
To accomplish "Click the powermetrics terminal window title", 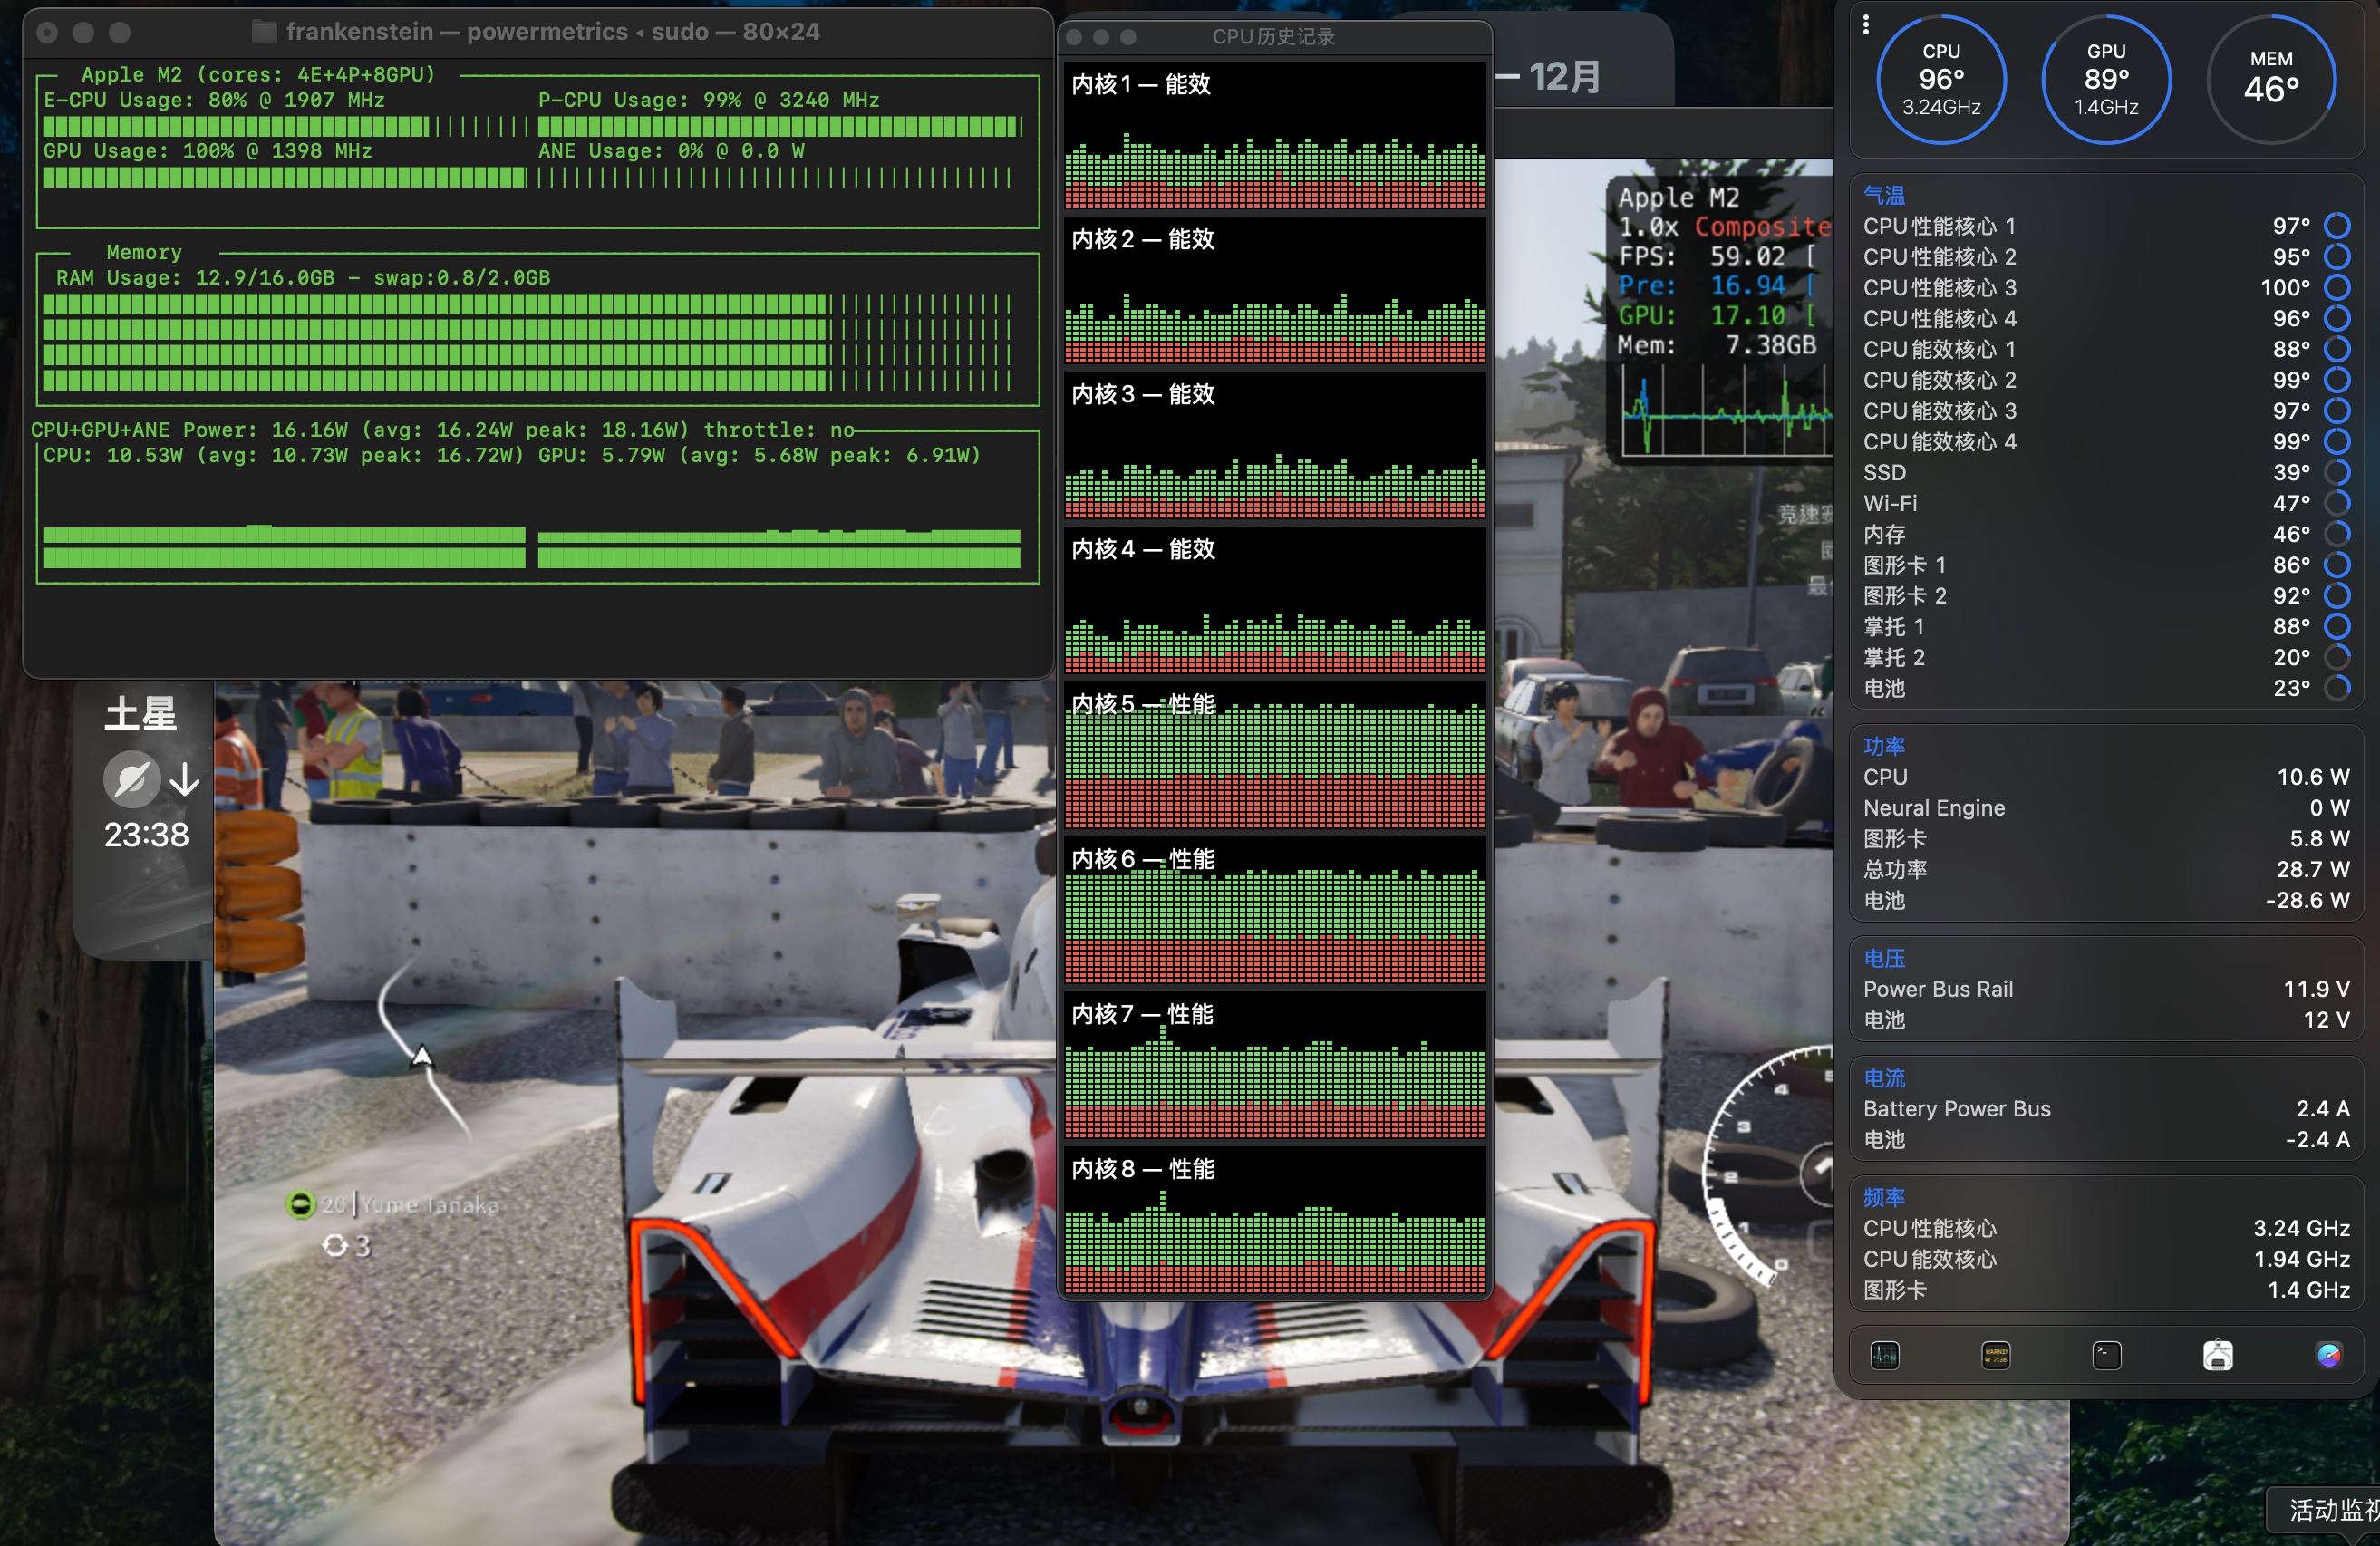I will pyautogui.click(x=552, y=32).
